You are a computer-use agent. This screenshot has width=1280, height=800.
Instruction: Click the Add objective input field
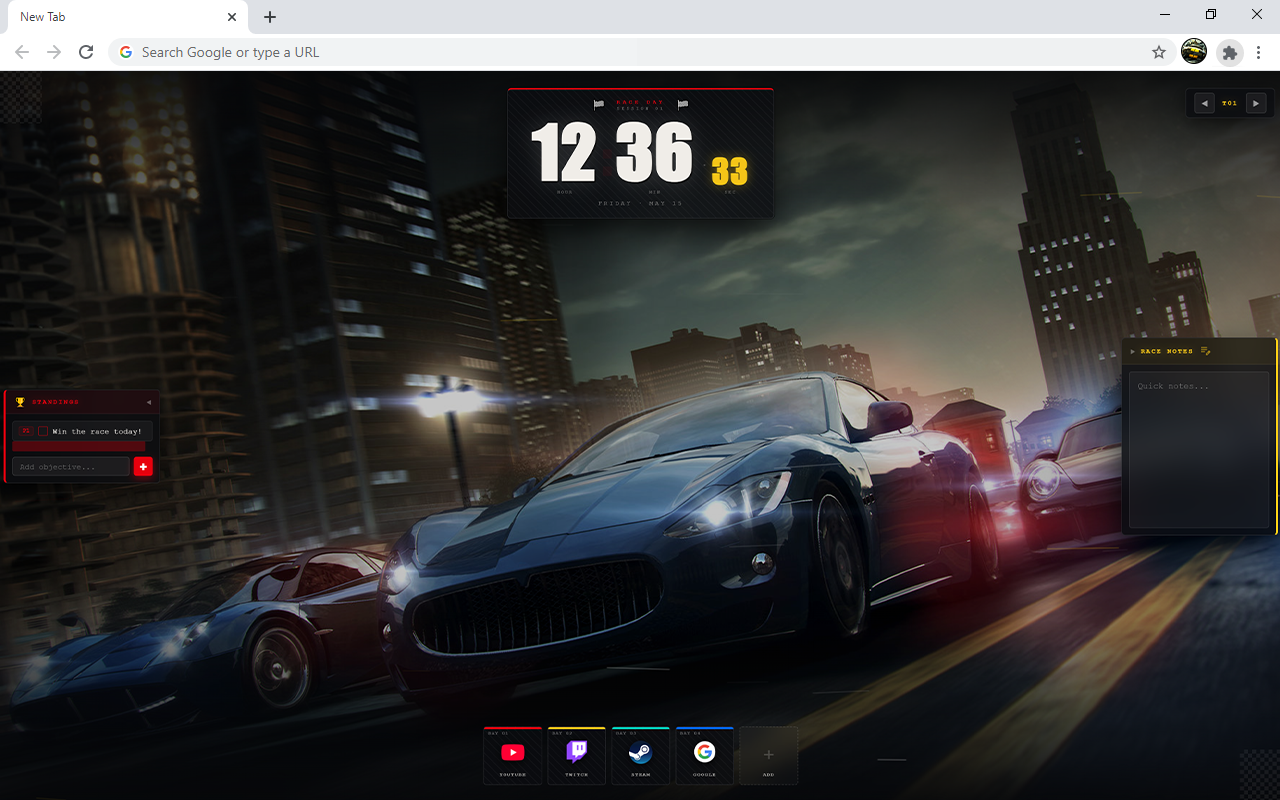coord(71,467)
